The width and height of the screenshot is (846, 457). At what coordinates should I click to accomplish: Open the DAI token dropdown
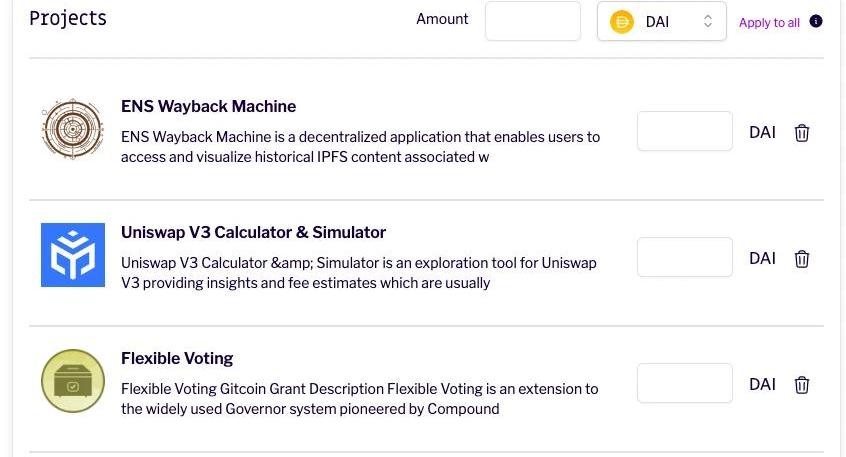point(661,21)
